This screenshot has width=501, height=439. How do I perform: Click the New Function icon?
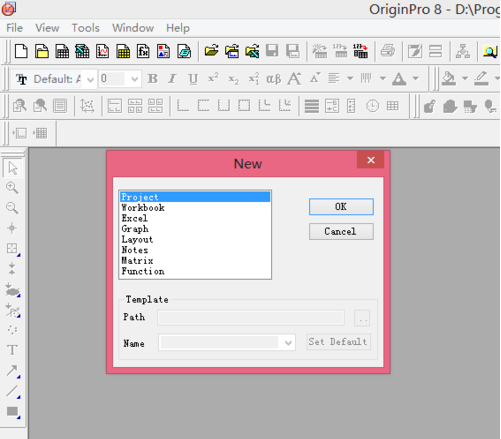143,52
